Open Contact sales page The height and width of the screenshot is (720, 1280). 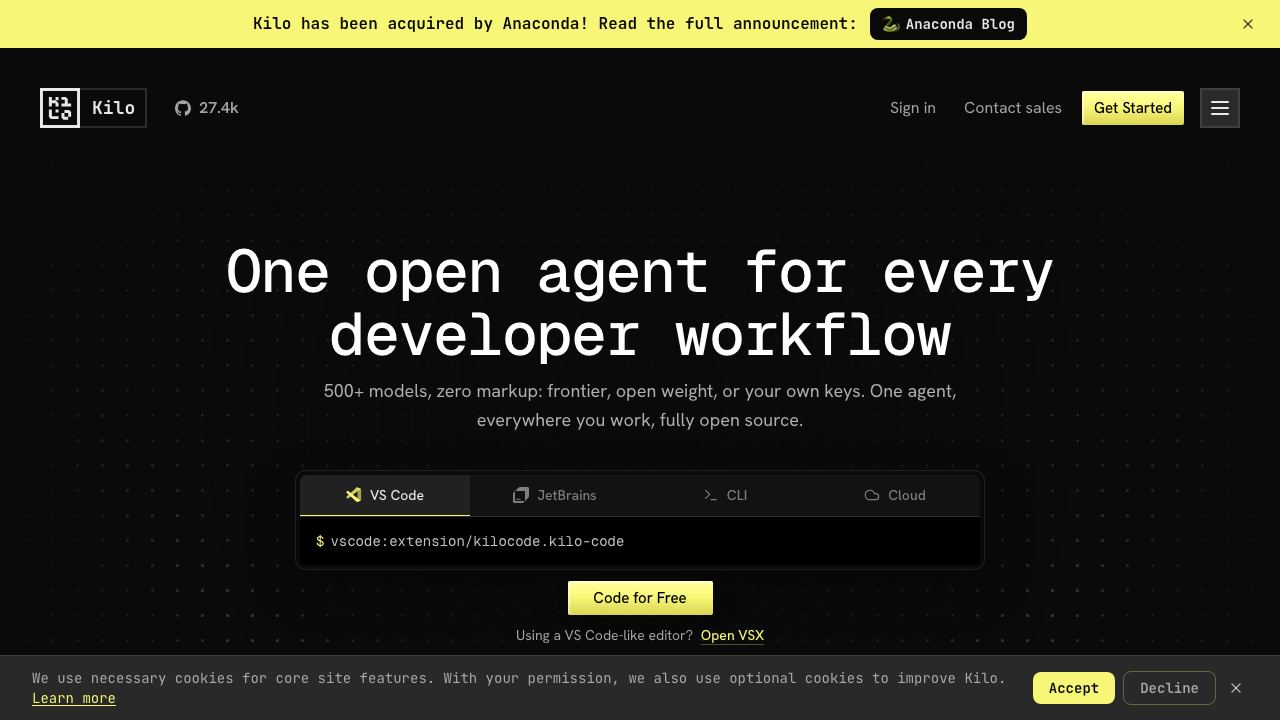click(1013, 108)
